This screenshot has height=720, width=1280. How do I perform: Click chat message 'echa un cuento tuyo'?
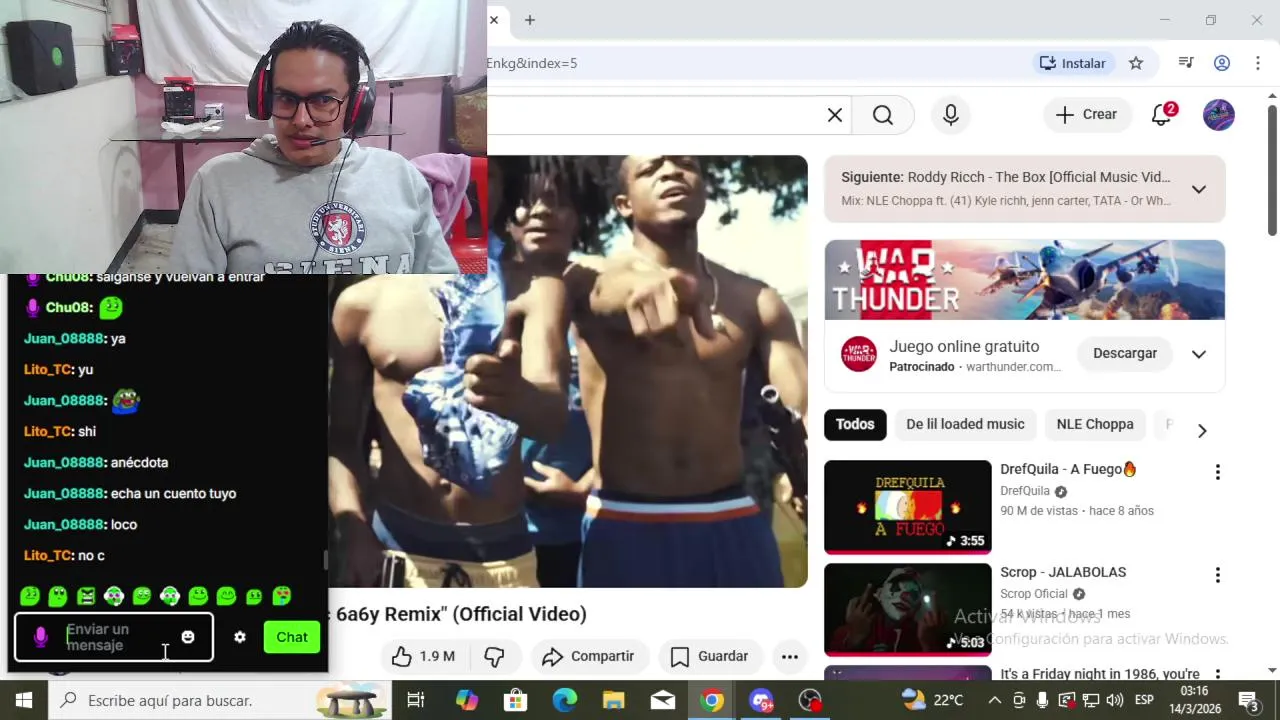click(173, 493)
